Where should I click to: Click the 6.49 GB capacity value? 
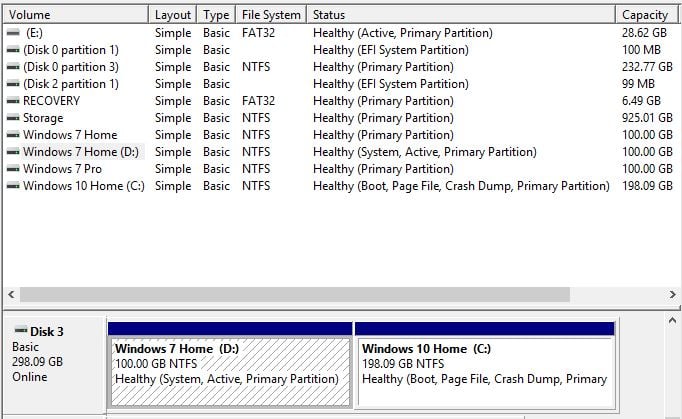[641, 101]
